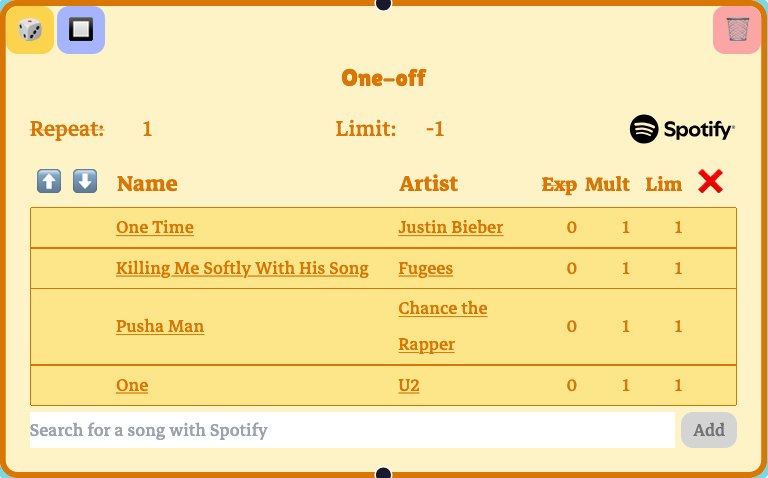768x478 pixels.
Task: Open Killing Me Softly With His Song
Action: (242, 268)
